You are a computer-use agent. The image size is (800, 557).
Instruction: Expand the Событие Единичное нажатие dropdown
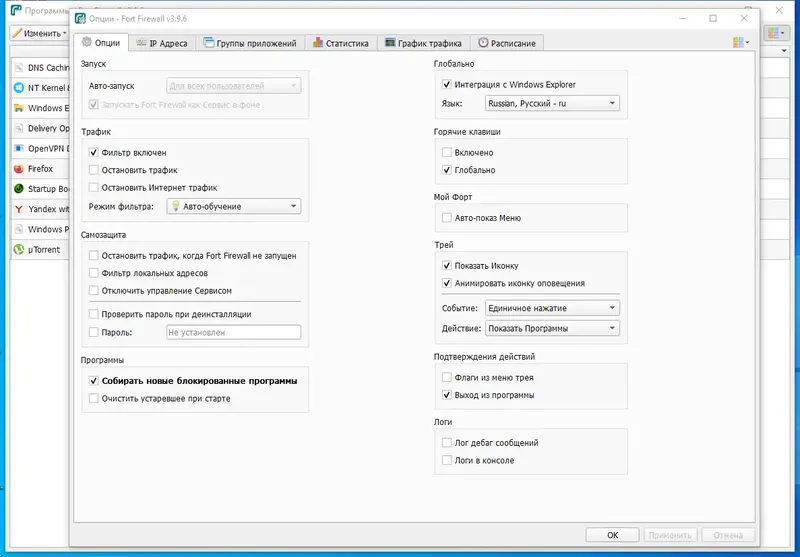552,308
